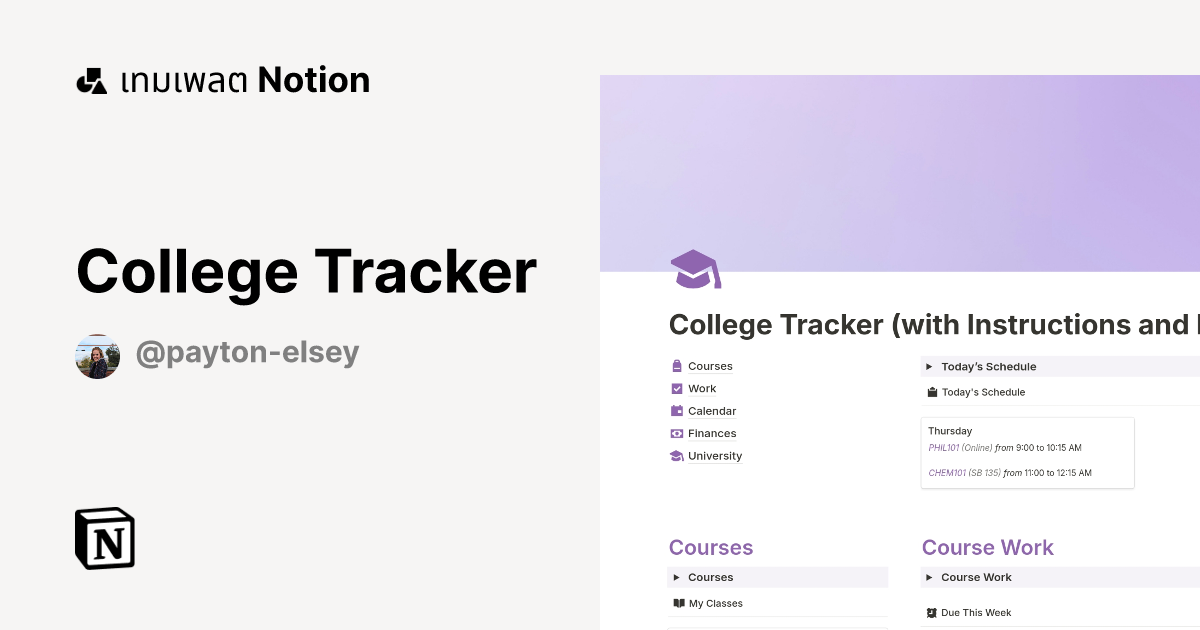1200x630 pixels.
Task: Click the author's profile avatar photo
Action: tap(97, 355)
